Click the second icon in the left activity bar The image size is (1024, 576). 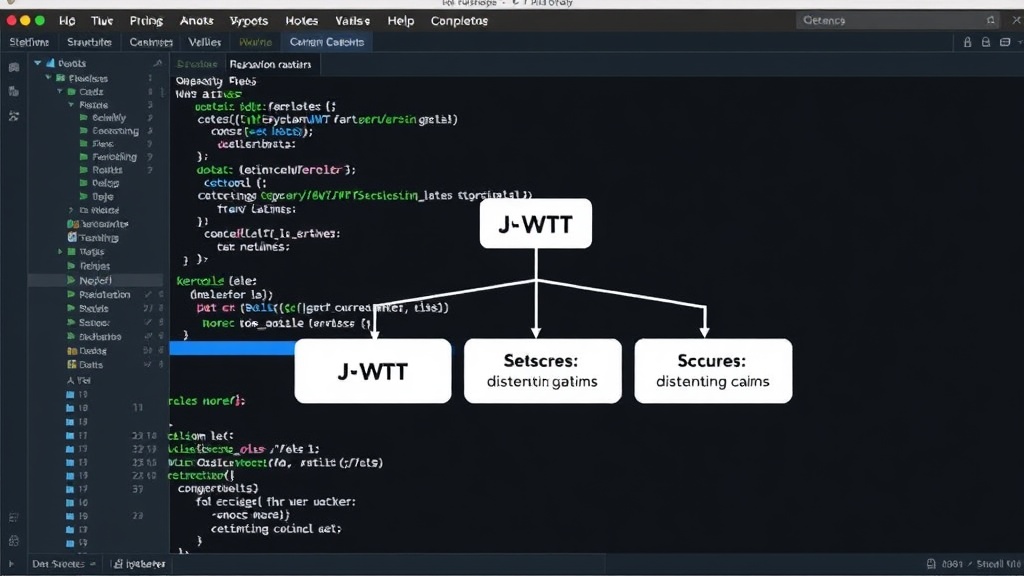point(14,91)
